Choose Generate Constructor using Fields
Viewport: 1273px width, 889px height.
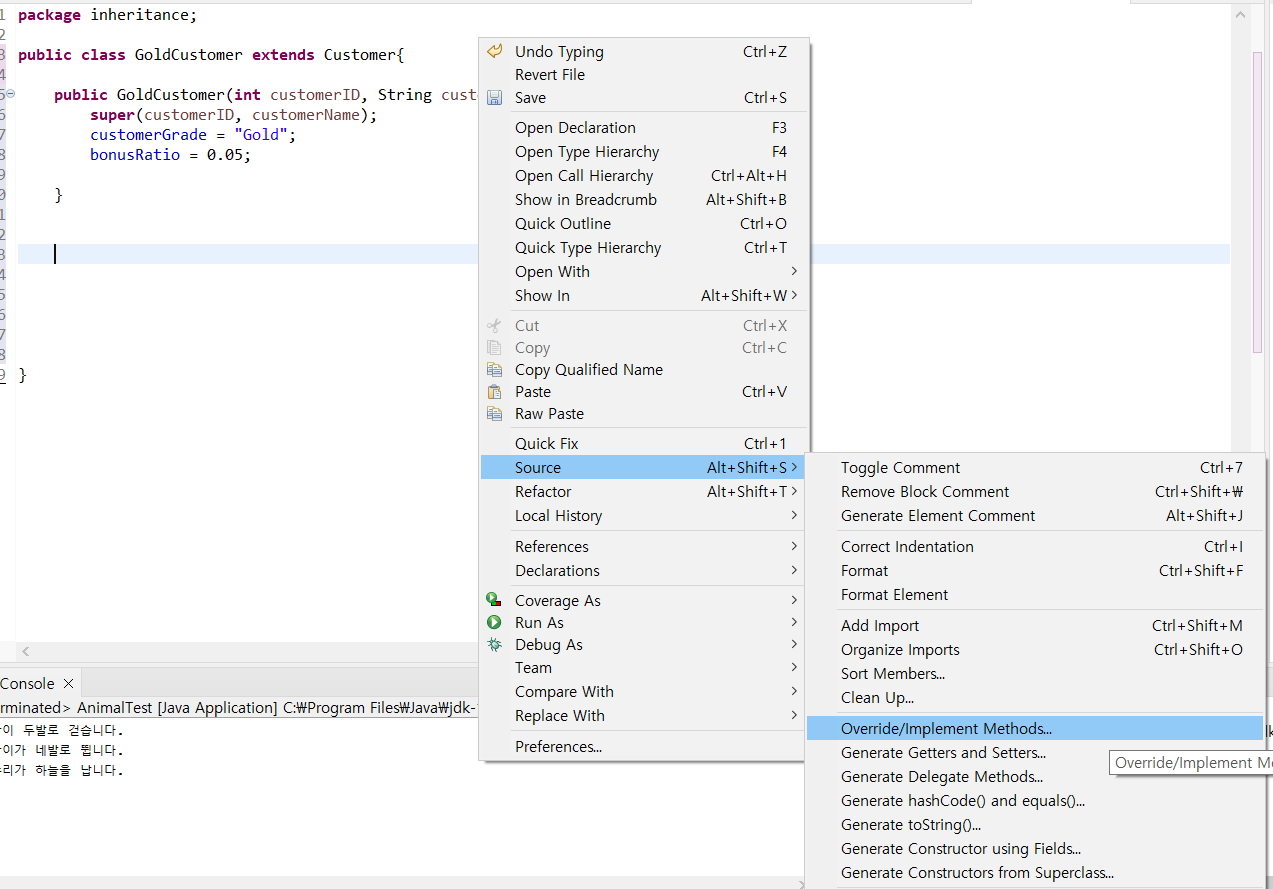coord(1035,849)
